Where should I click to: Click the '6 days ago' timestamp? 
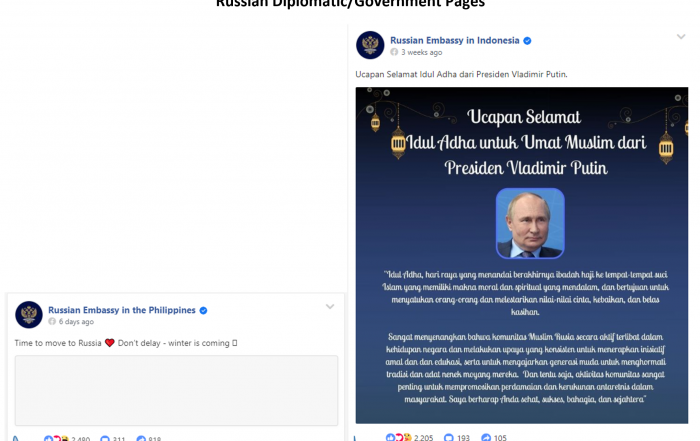(76, 321)
